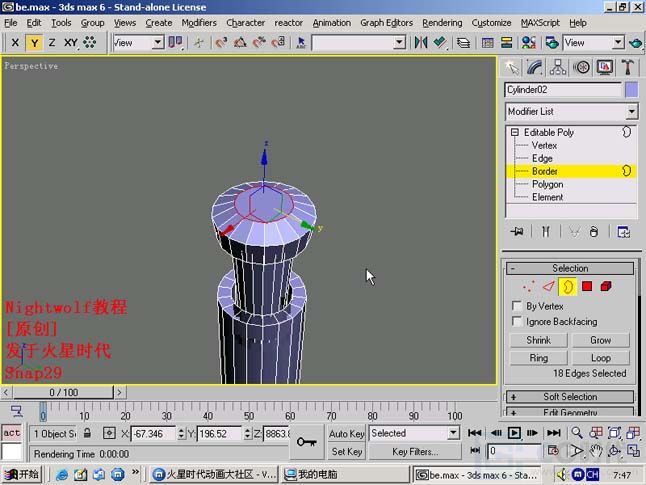
Task: Click the object color swatch beside Cylinder02
Action: (x=631, y=90)
